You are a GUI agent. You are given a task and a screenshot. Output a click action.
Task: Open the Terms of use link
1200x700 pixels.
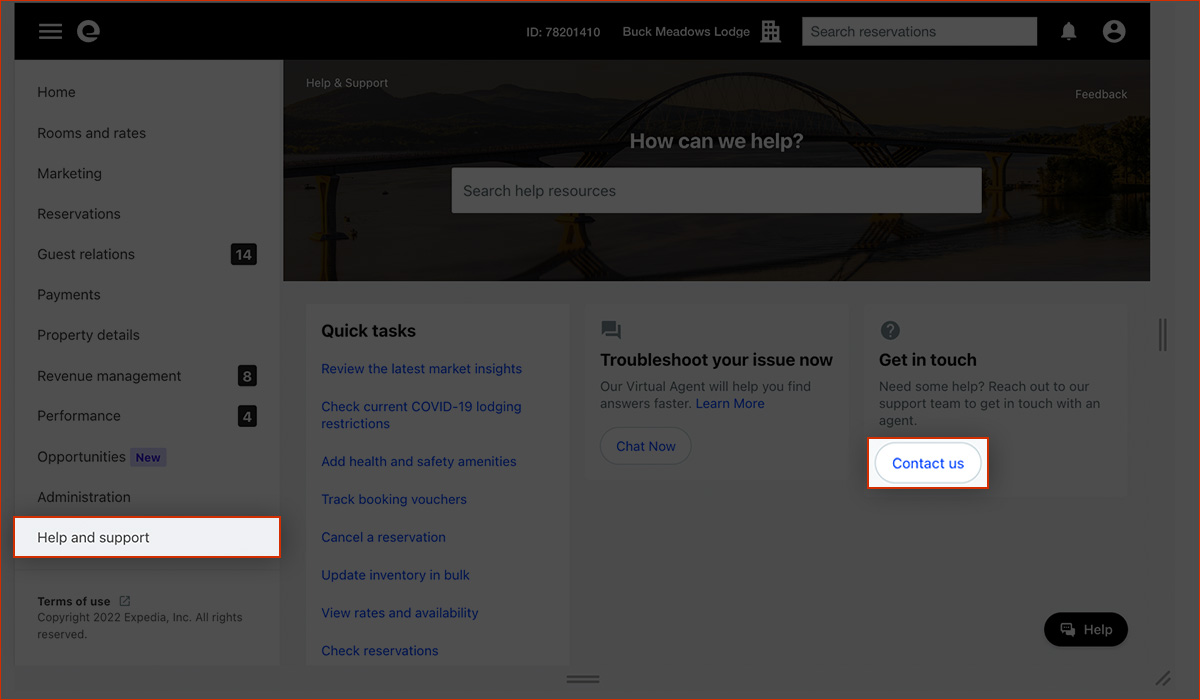(74, 601)
